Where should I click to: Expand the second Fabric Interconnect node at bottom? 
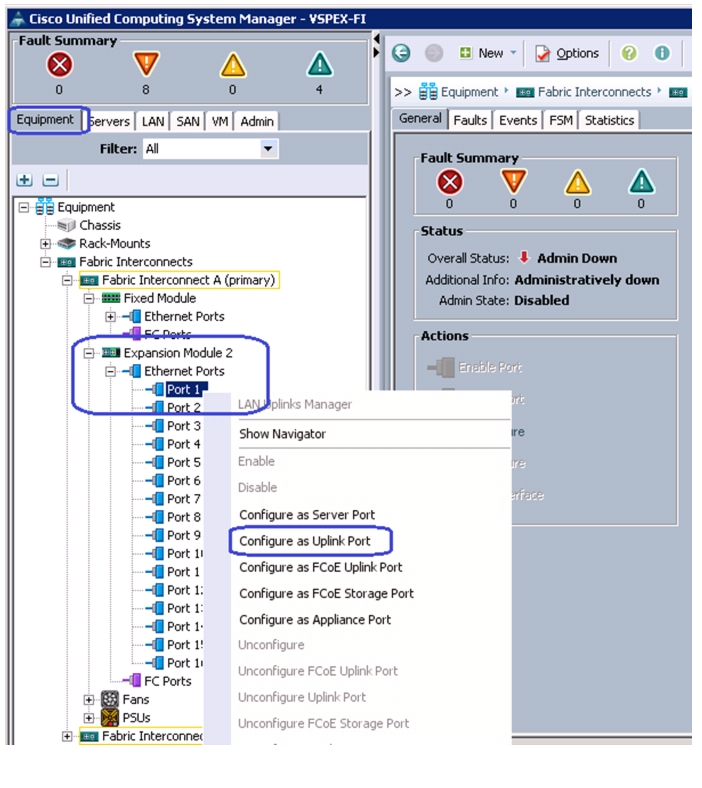pos(67,736)
